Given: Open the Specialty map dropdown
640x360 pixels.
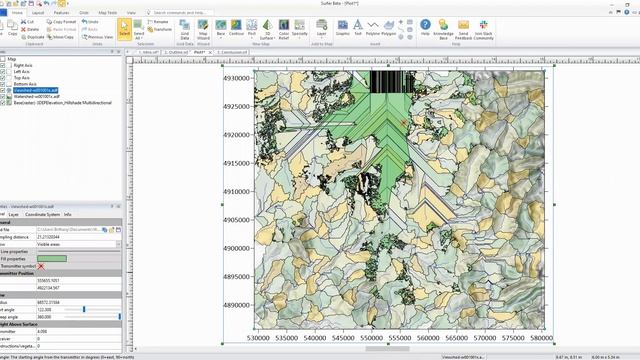Looking at the screenshot, I should click(x=300, y=38).
